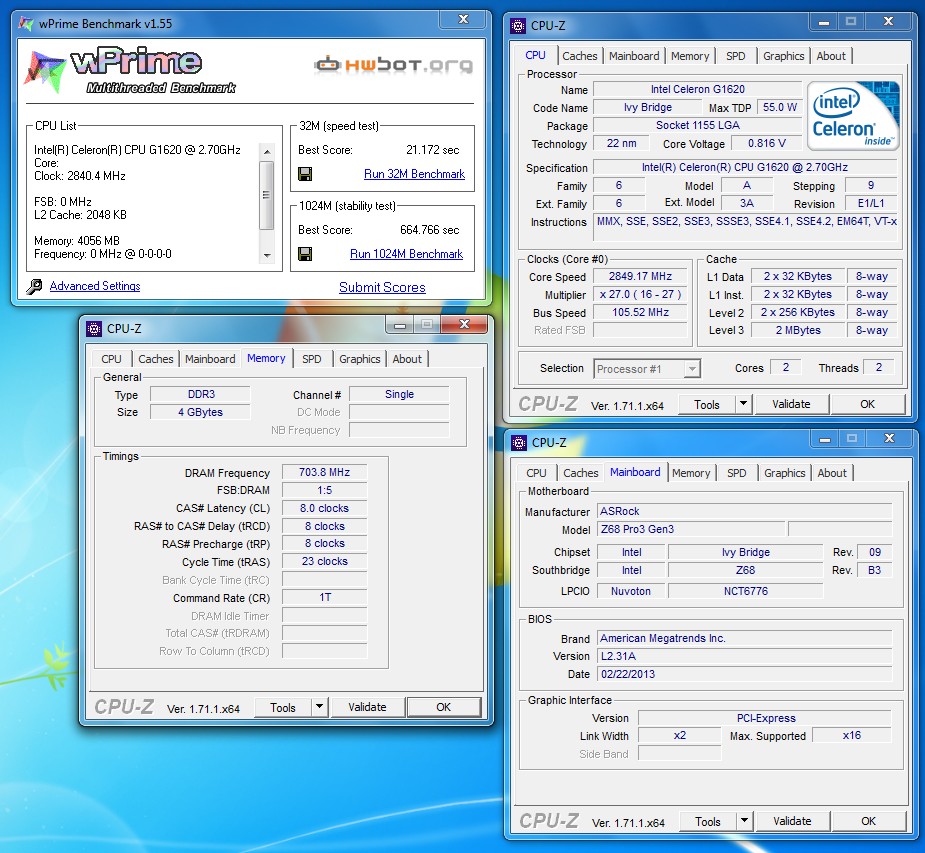
Task: Click OK in Memory window
Action: tap(444, 707)
